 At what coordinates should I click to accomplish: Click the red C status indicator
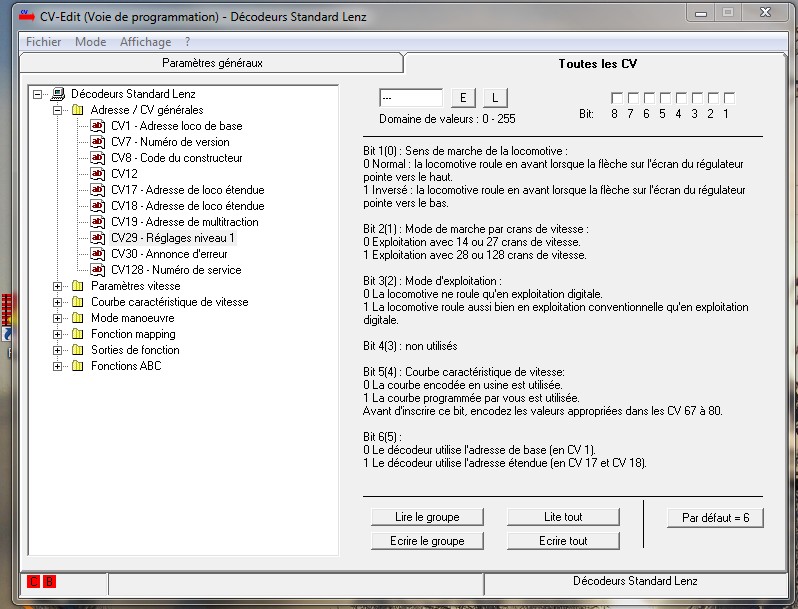click(x=34, y=582)
